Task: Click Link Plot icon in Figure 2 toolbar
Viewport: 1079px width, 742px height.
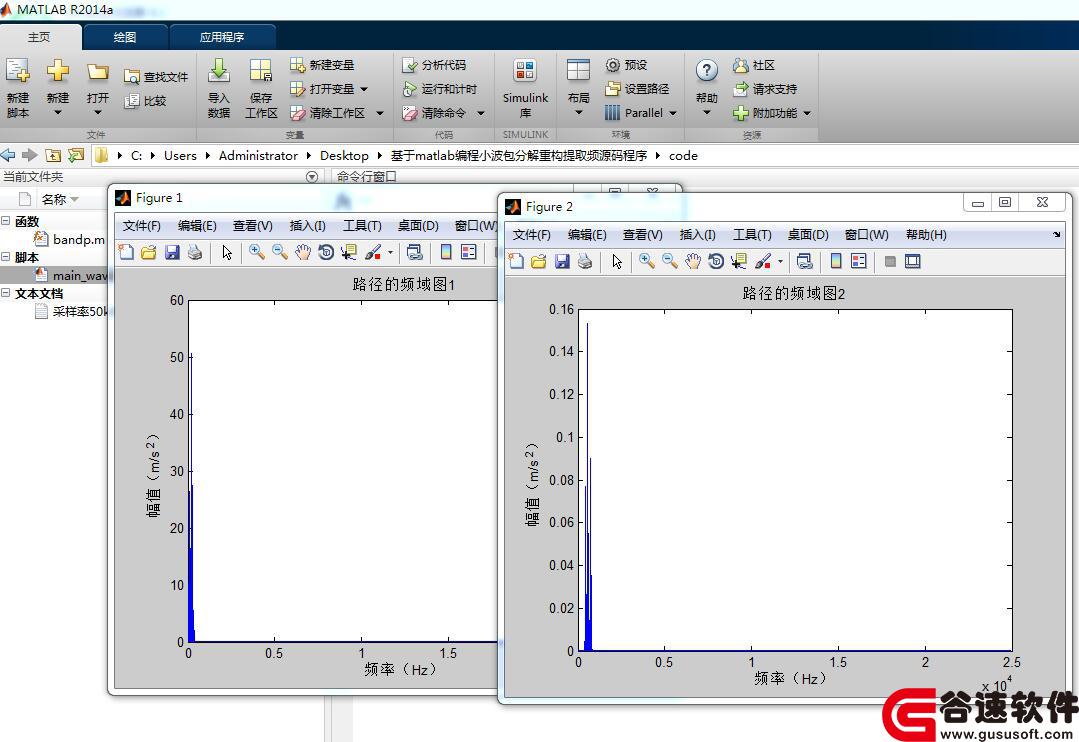Action: tap(804, 262)
